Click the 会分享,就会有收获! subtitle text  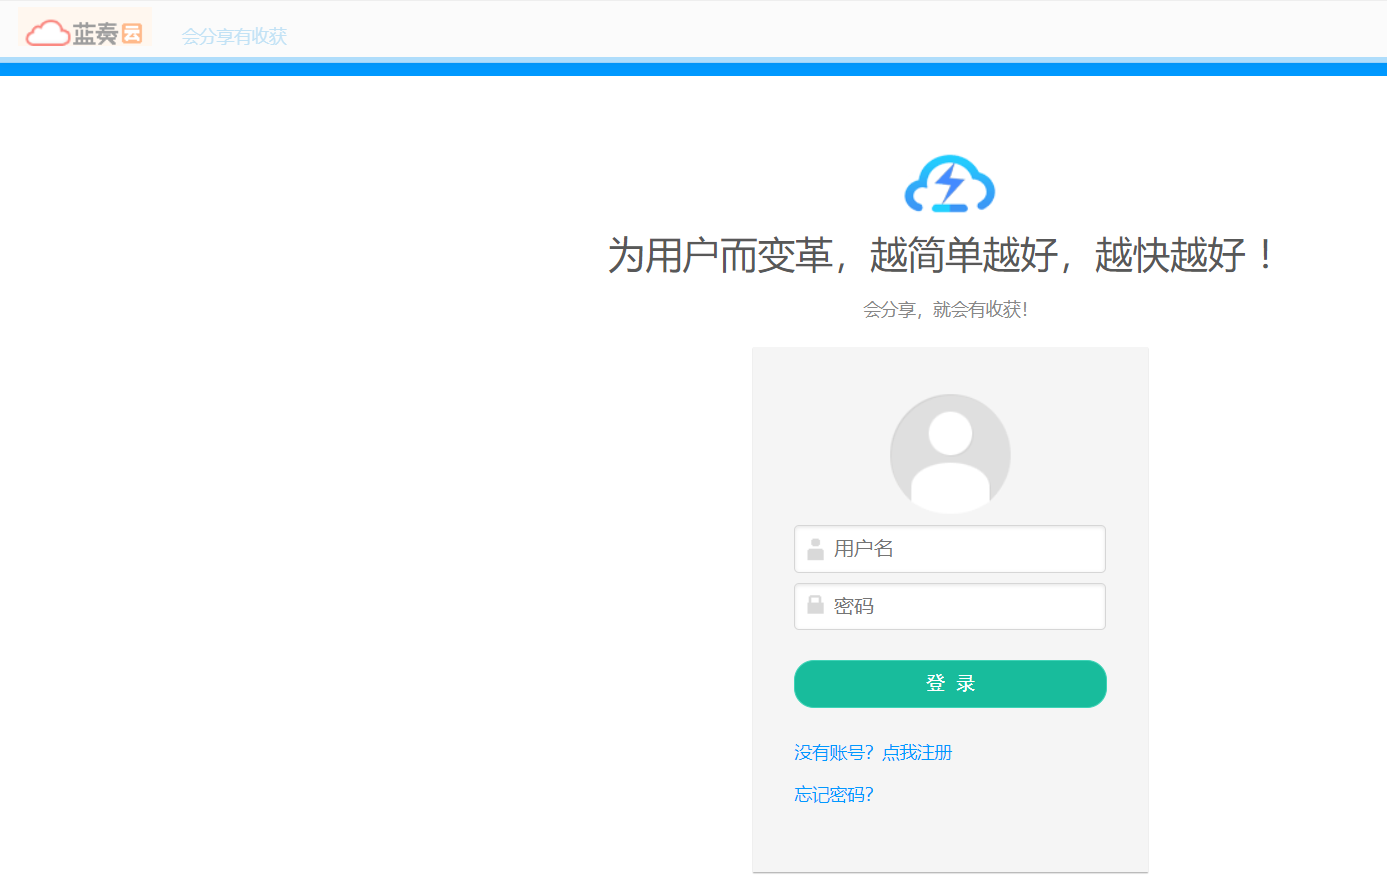tap(945, 310)
